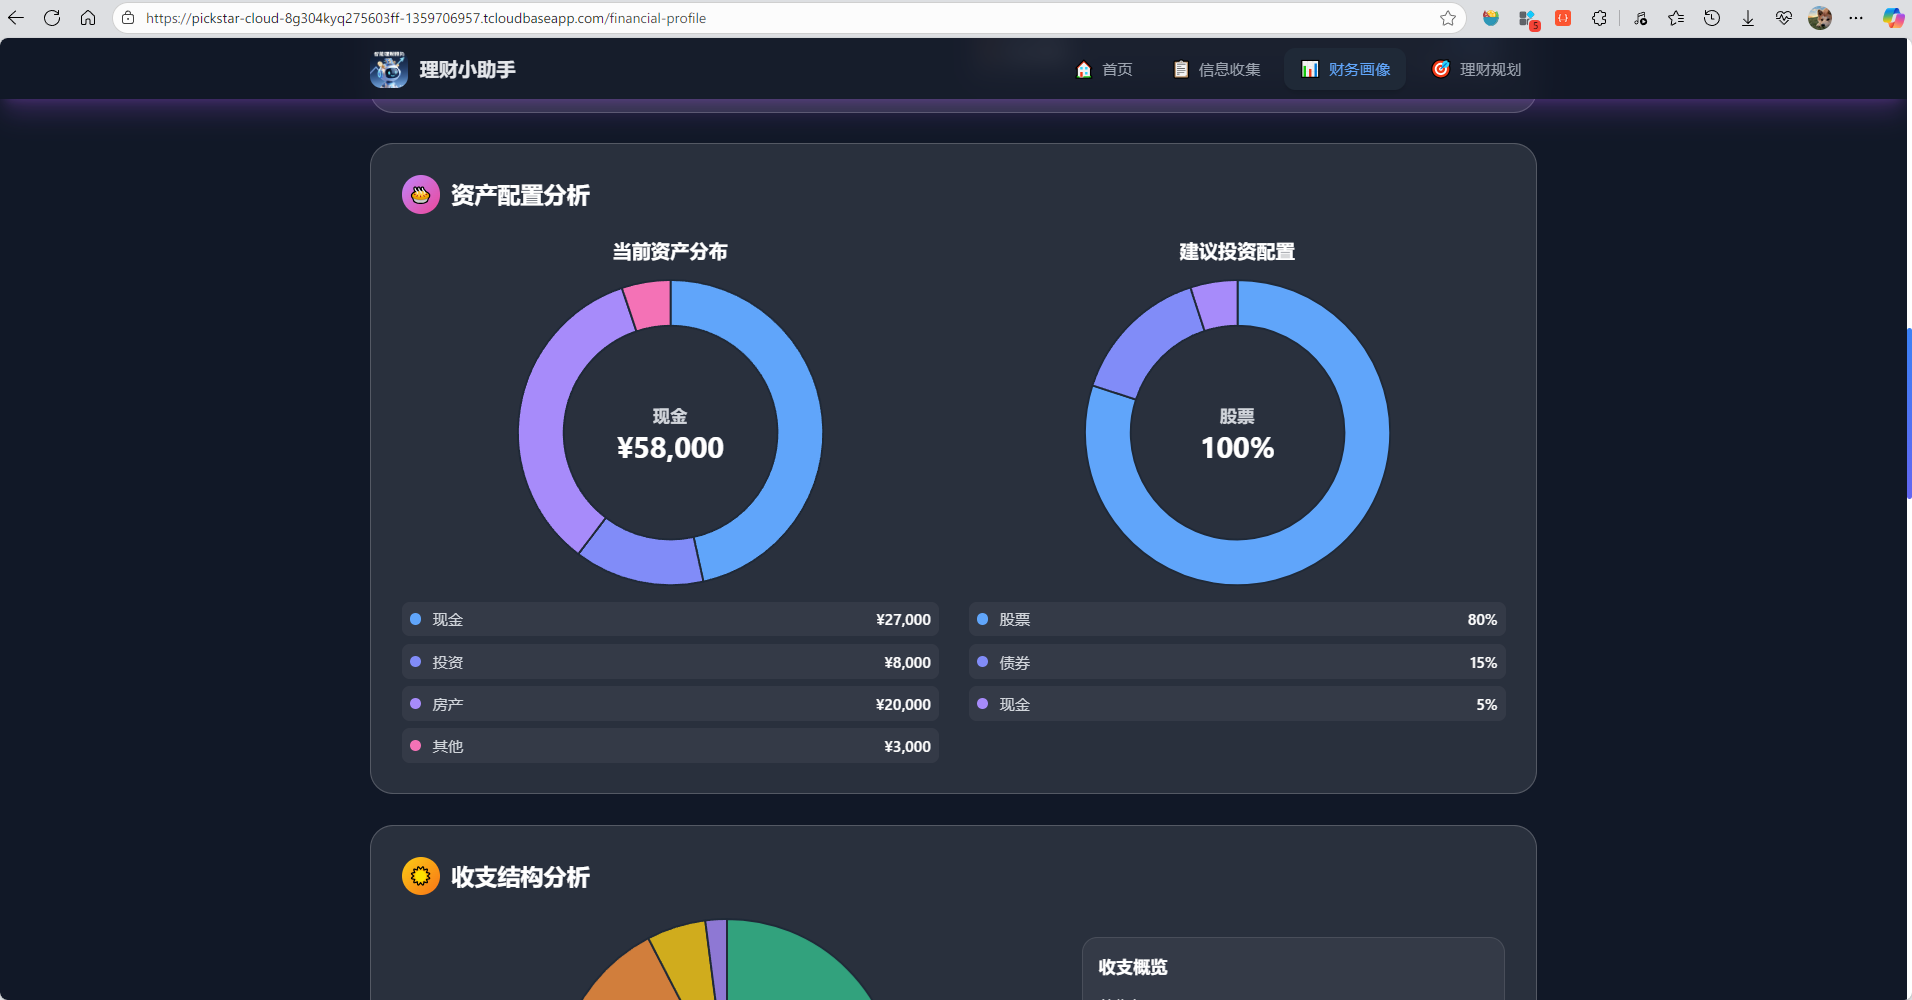1912x1000 pixels.
Task: Navigate to 首页 tab
Action: pos(1104,69)
